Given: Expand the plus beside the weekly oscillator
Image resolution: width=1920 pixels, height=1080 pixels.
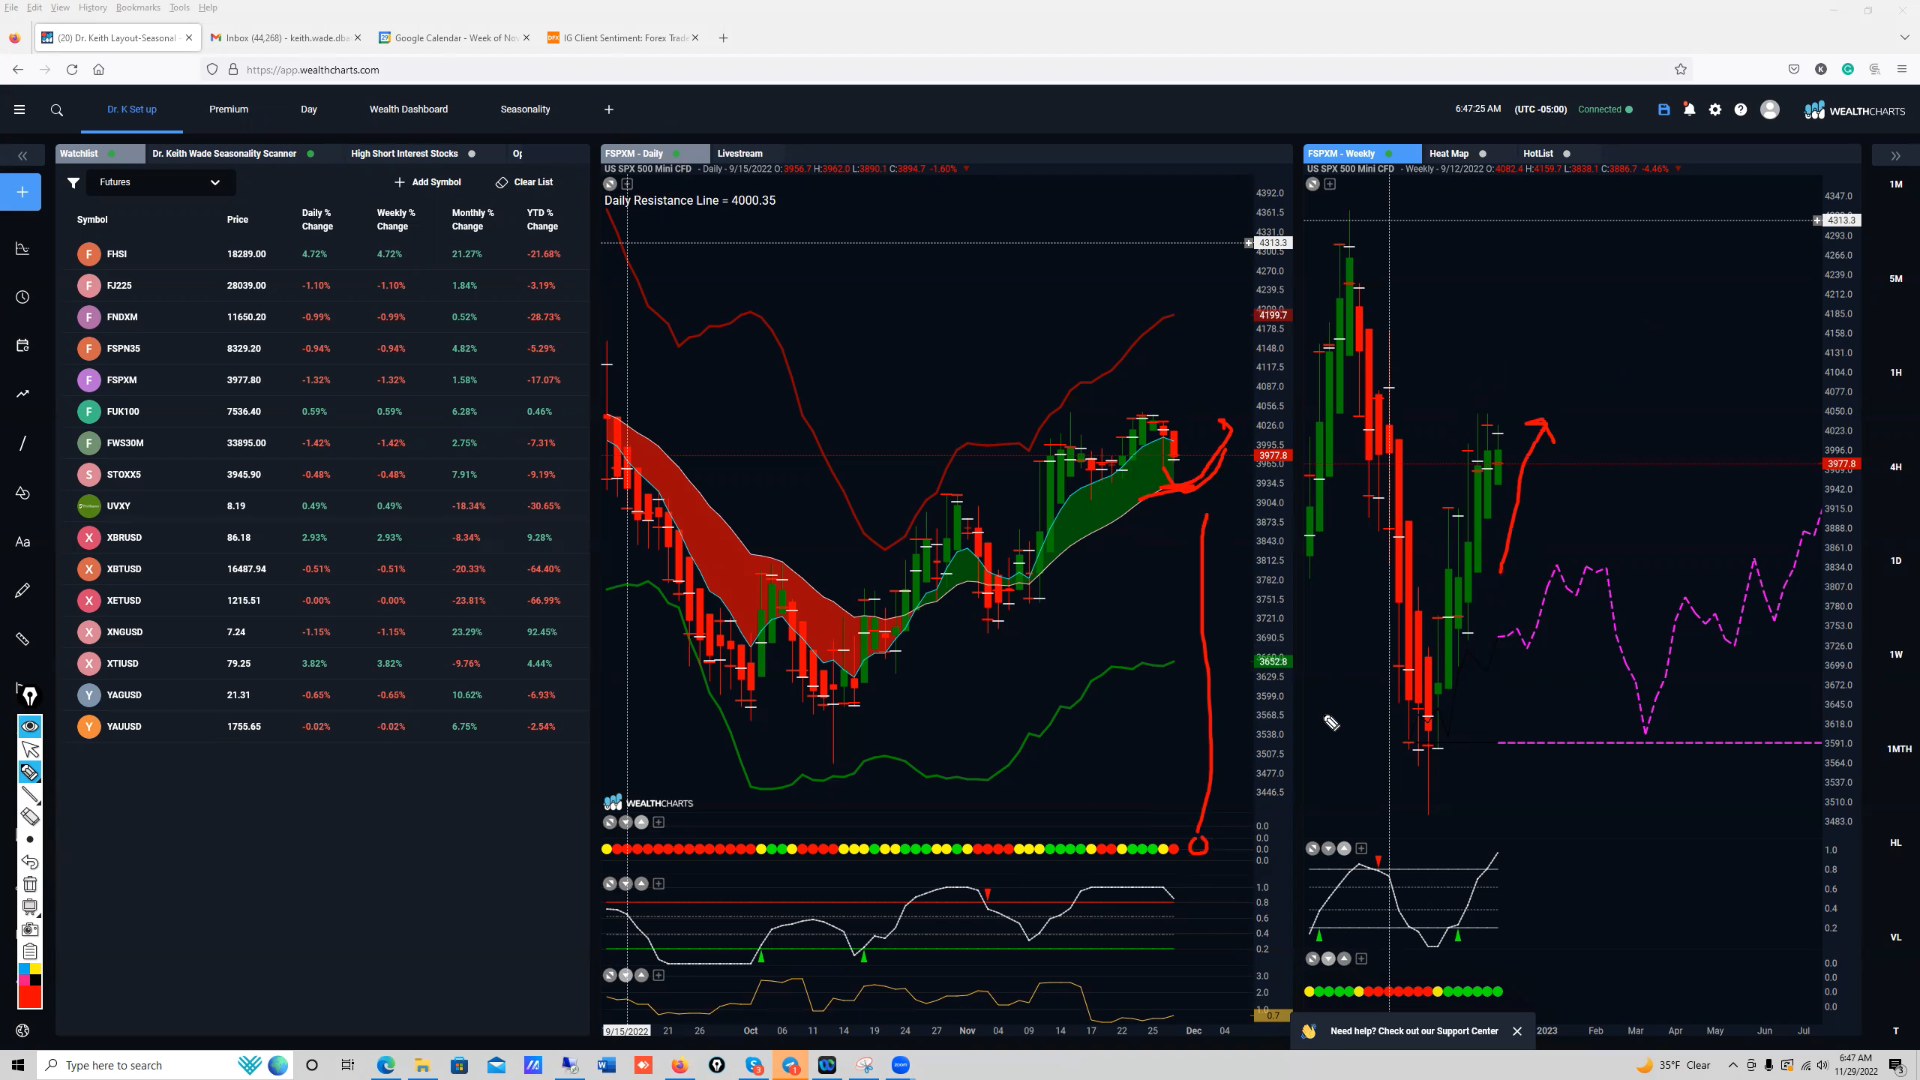Looking at the screenshot, I should (x=1361, y=848).
